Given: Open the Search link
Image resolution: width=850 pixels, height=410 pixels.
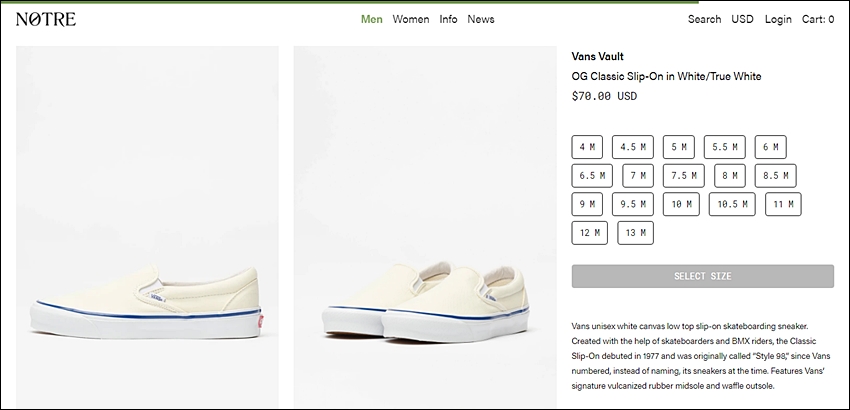Looking at the screenshot, I should tap(704, 19).
